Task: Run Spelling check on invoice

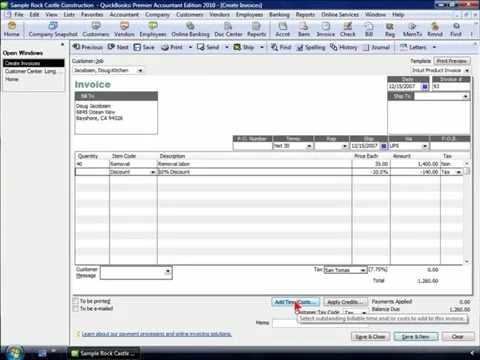Action: click(x=311, y=47)
